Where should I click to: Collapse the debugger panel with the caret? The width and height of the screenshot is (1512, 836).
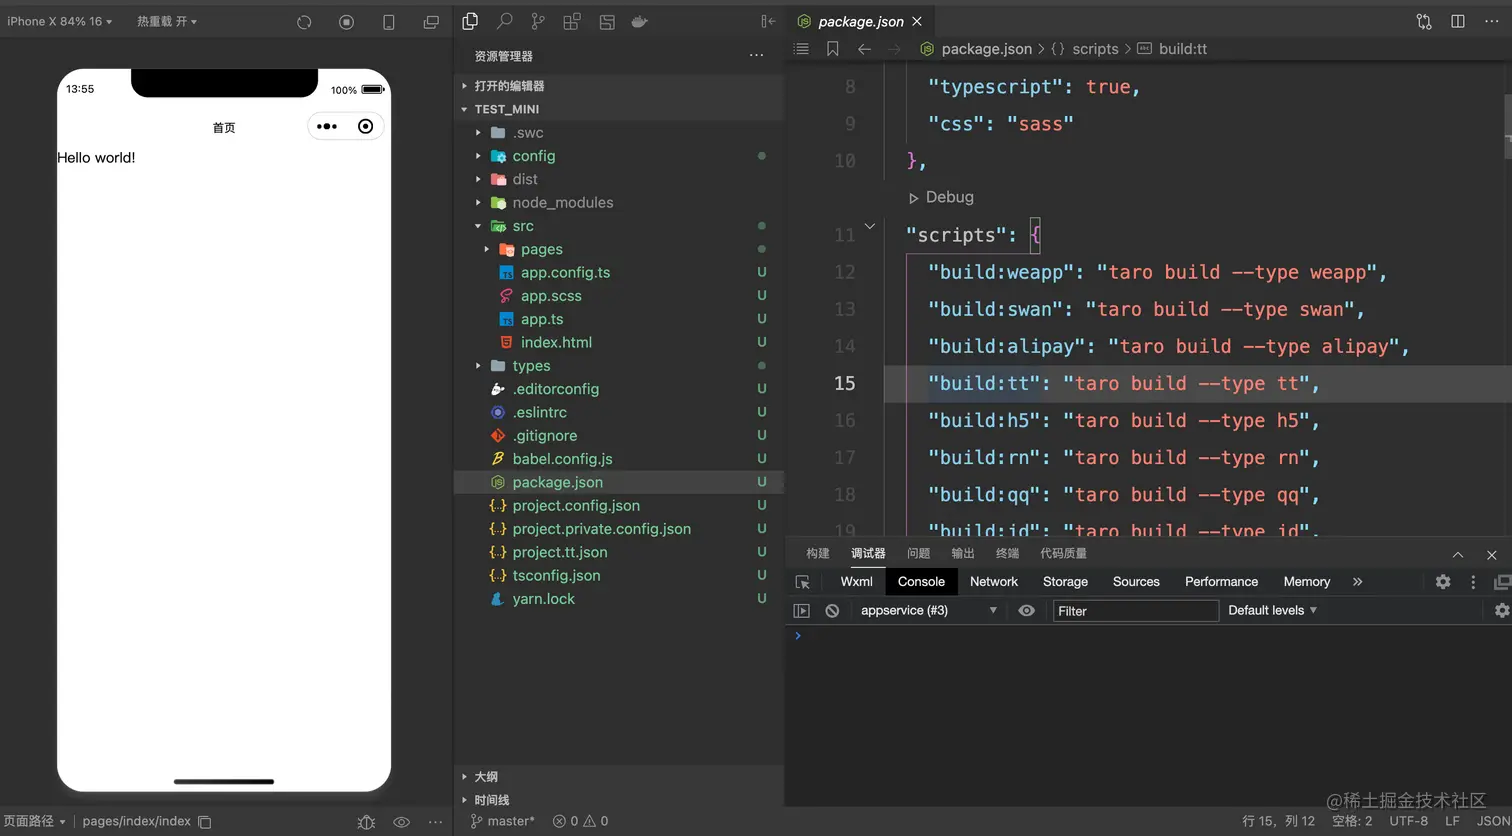click(x=1458, y=554)
